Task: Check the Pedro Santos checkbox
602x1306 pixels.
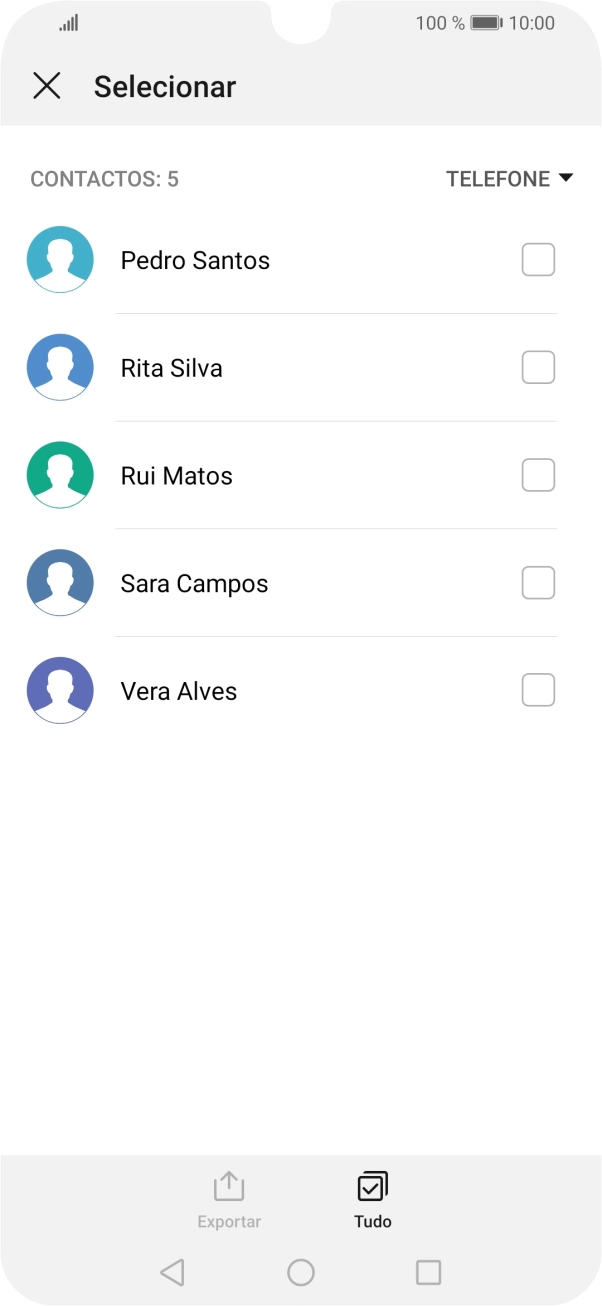Action: pos(538,259)
